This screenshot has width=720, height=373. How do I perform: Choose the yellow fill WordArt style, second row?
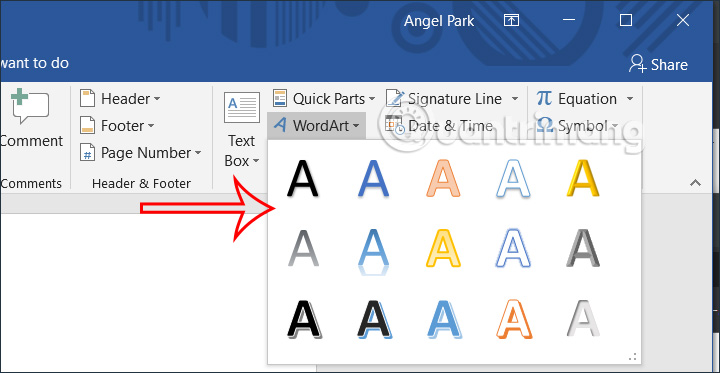[x=443, y=249]
